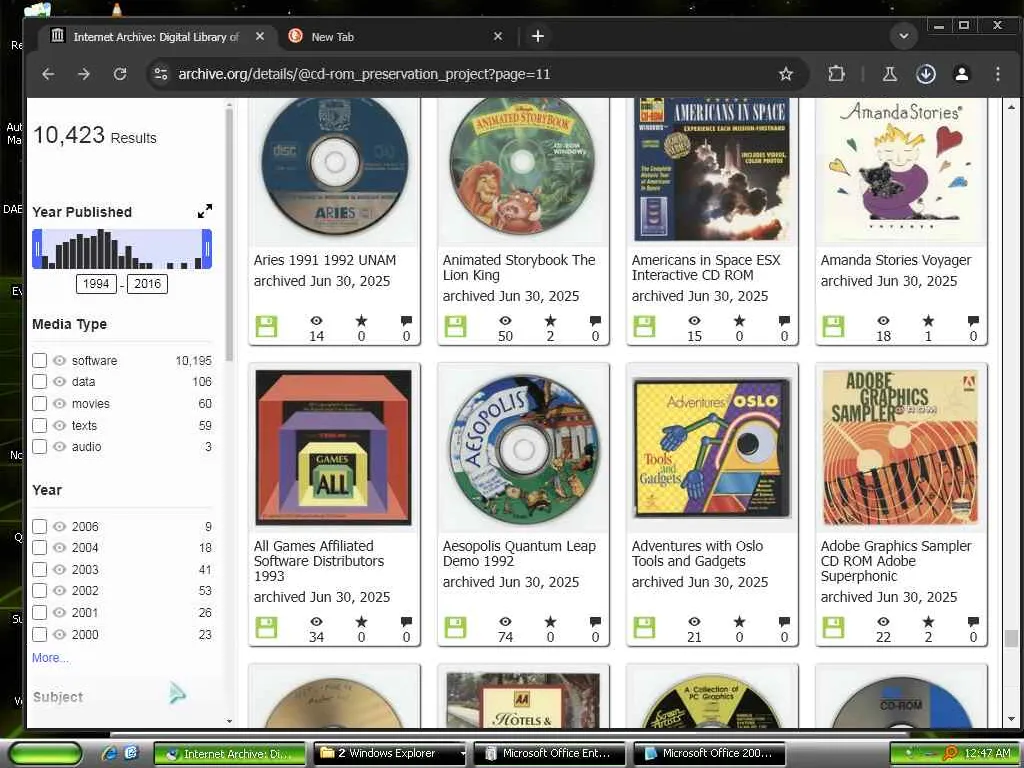Check the movies media type checkbox
The width and height of the screenshot is (1024, 768).
[x=40, y=404]
